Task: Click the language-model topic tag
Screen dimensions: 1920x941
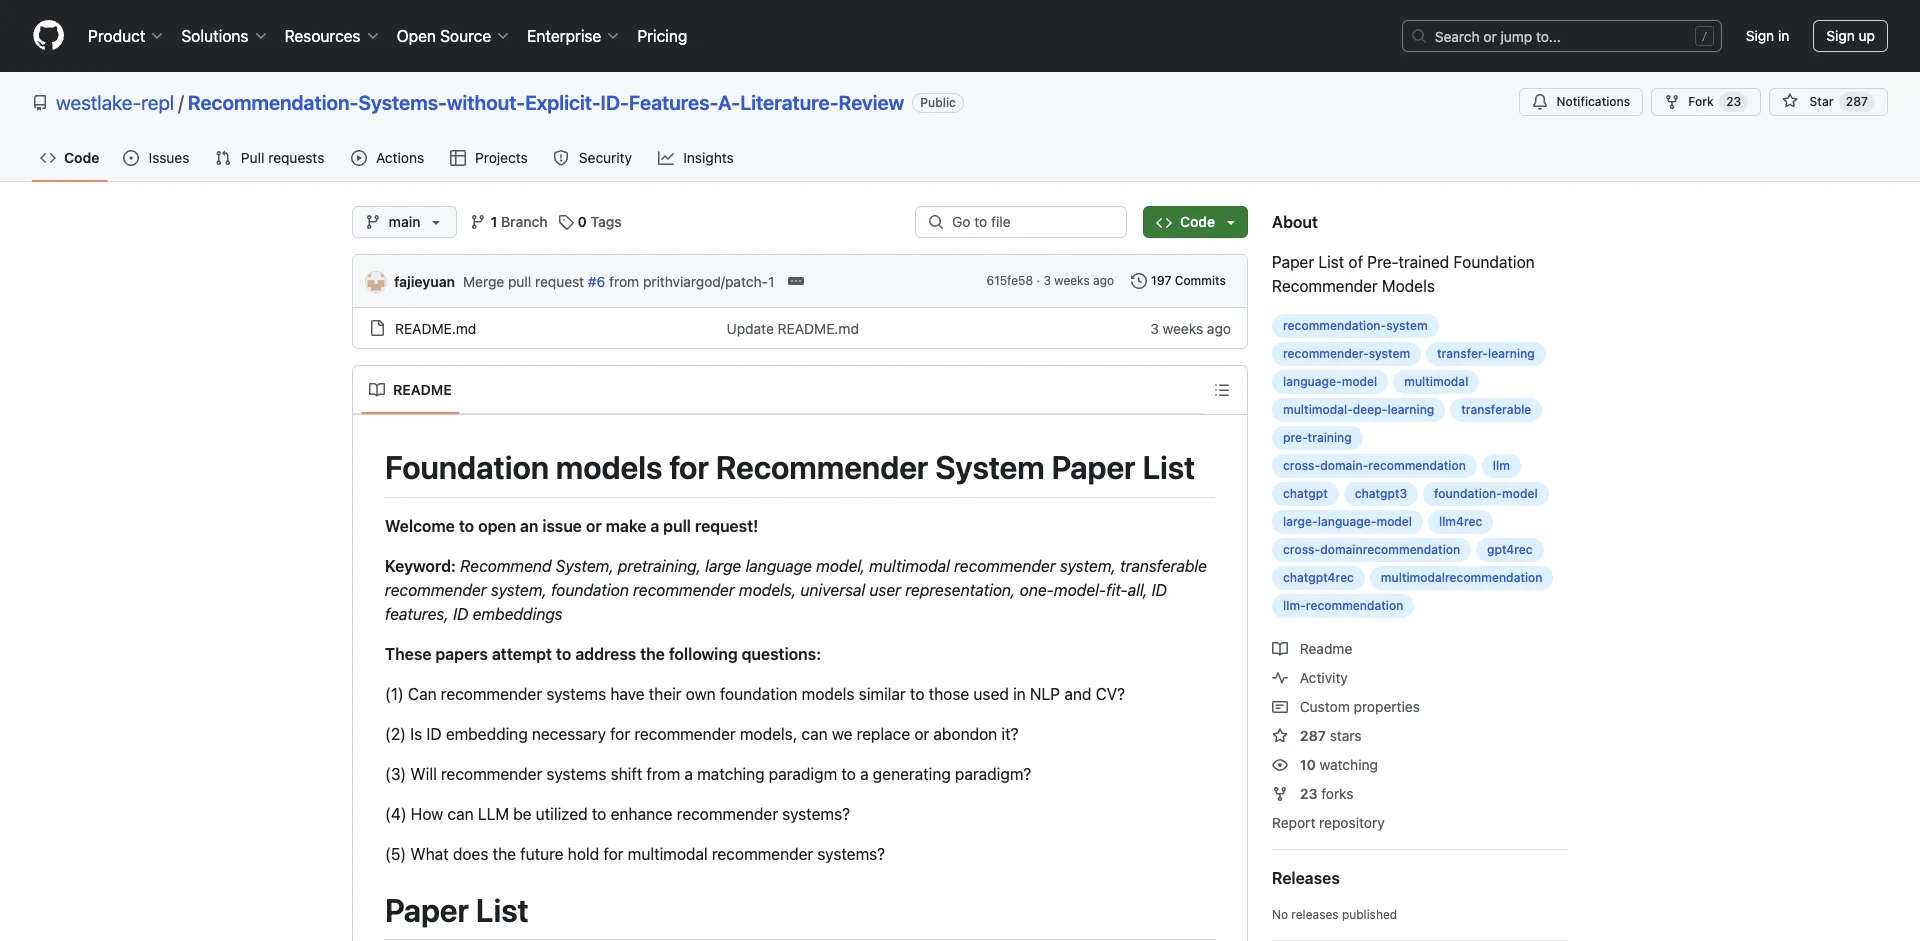Action: 1330,382
